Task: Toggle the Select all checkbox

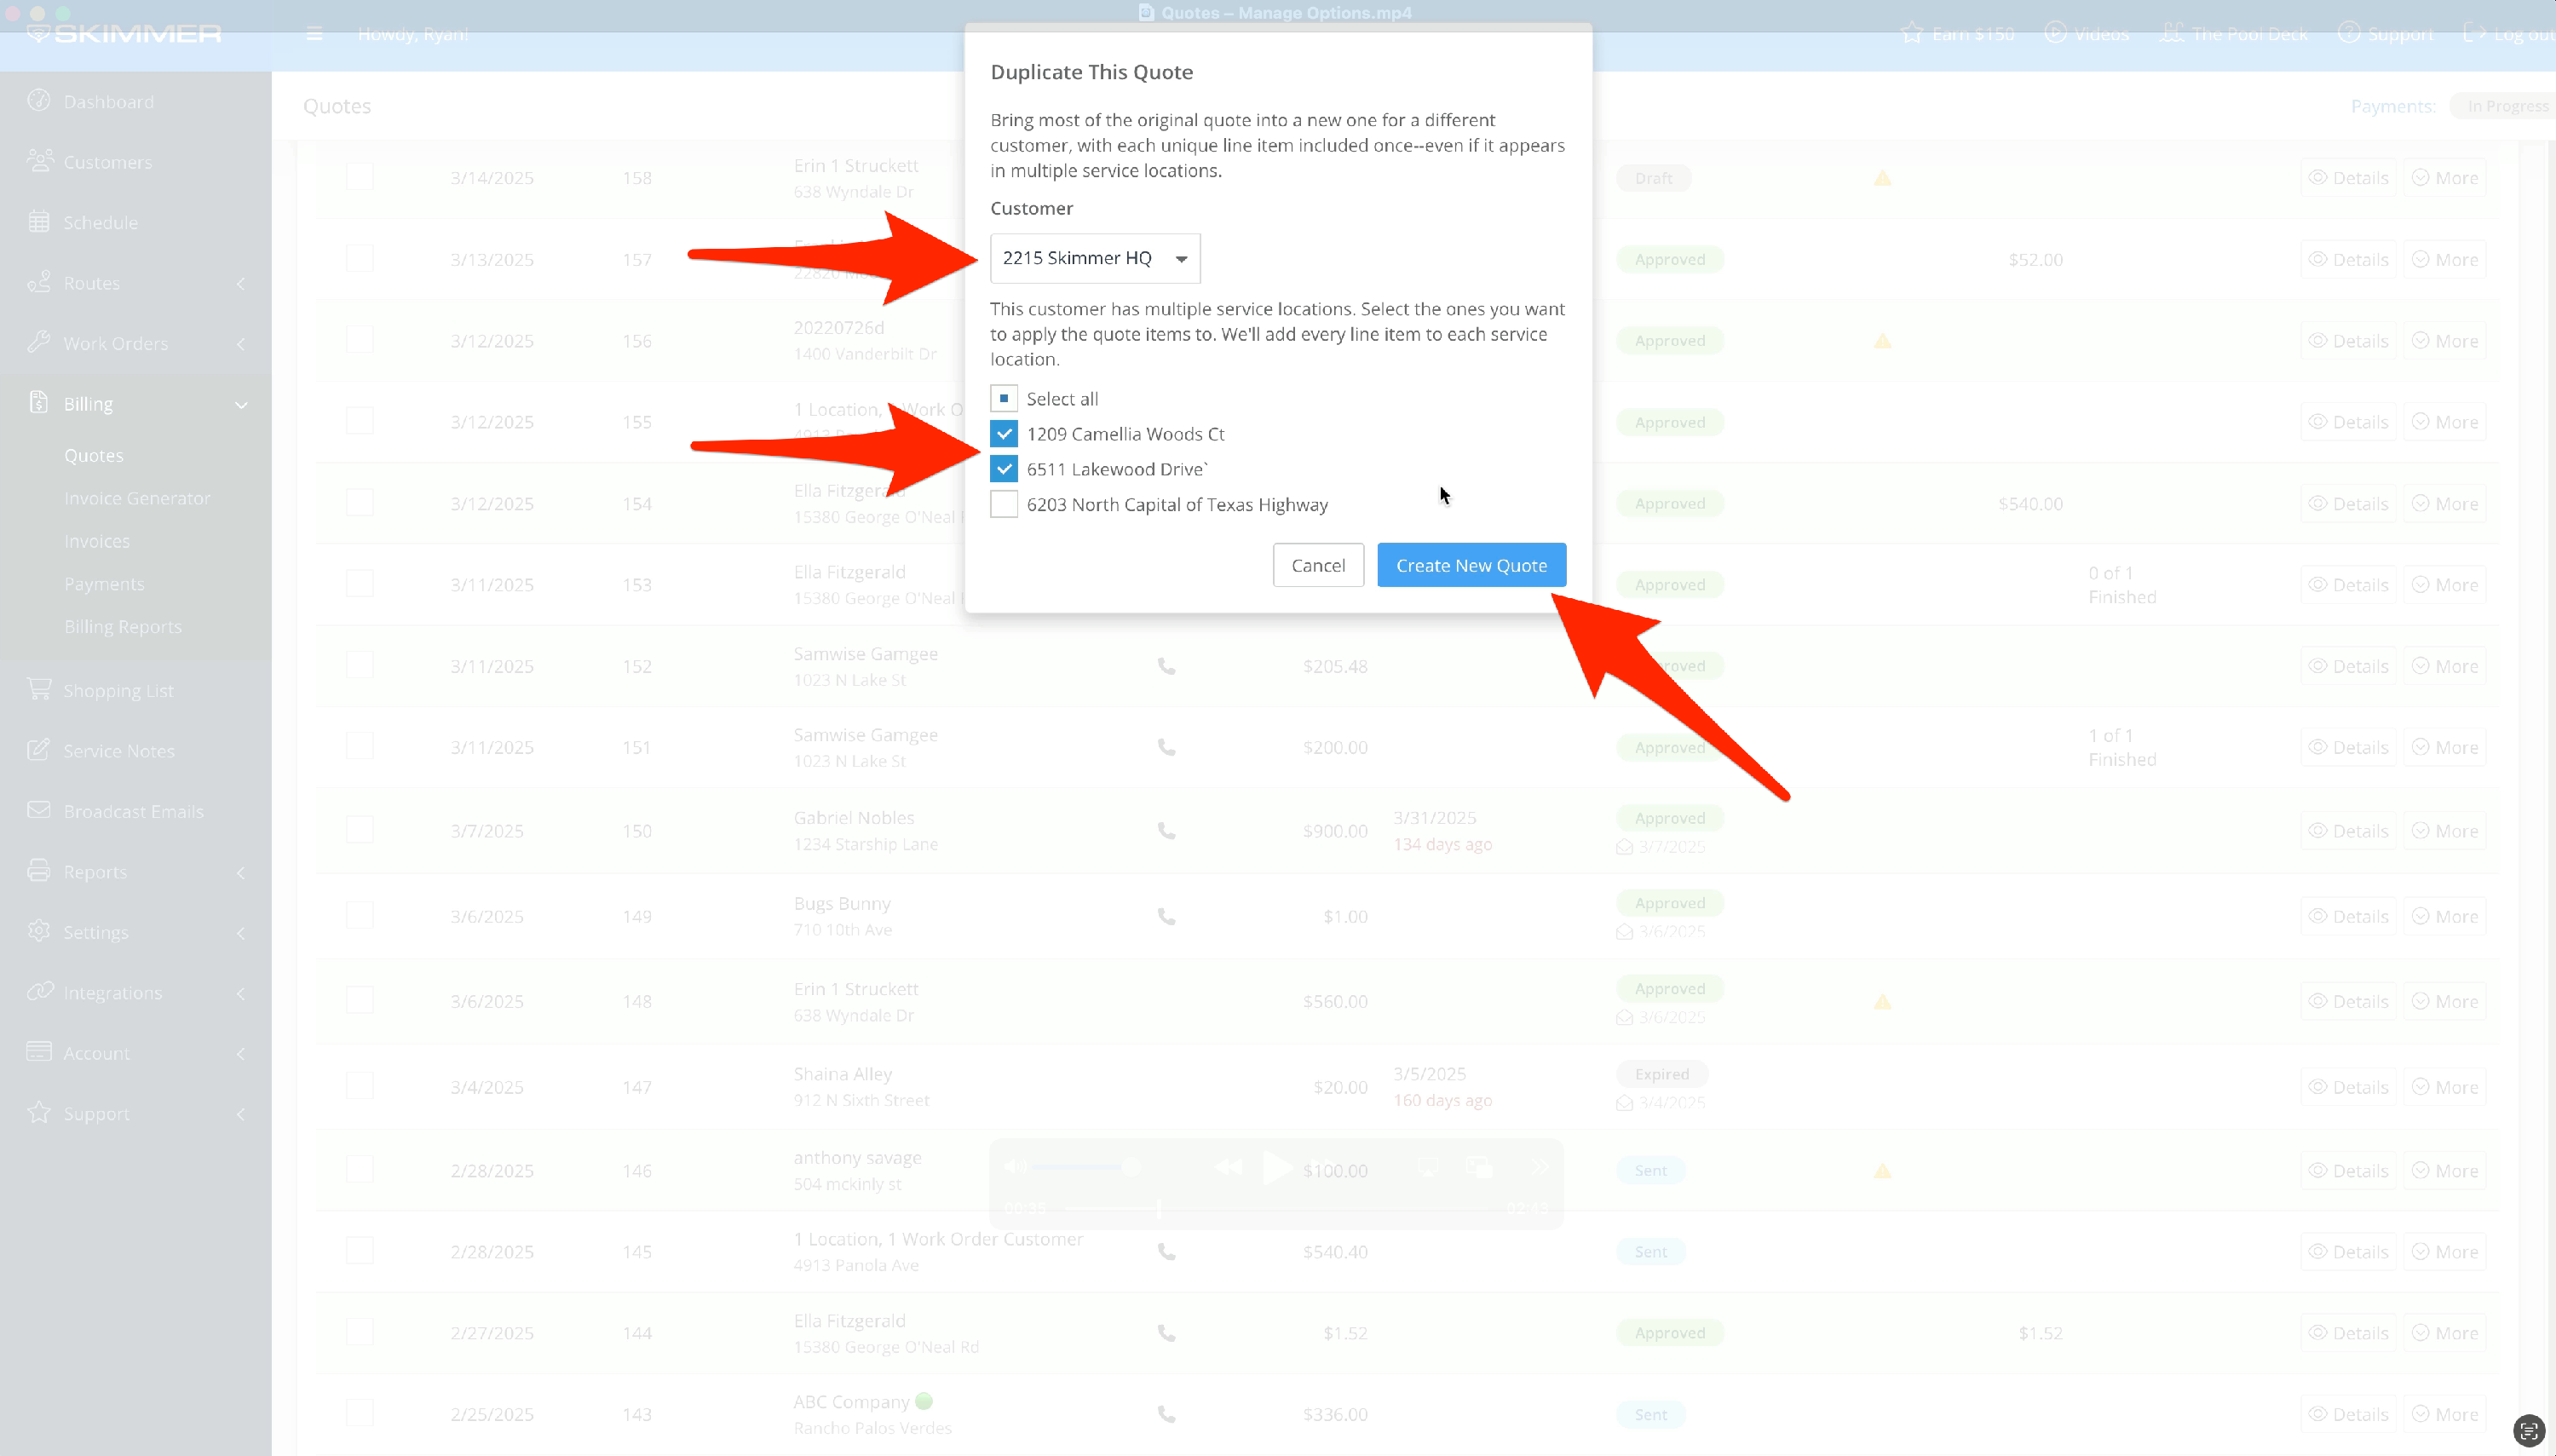Action: [x=1004, y=398]
